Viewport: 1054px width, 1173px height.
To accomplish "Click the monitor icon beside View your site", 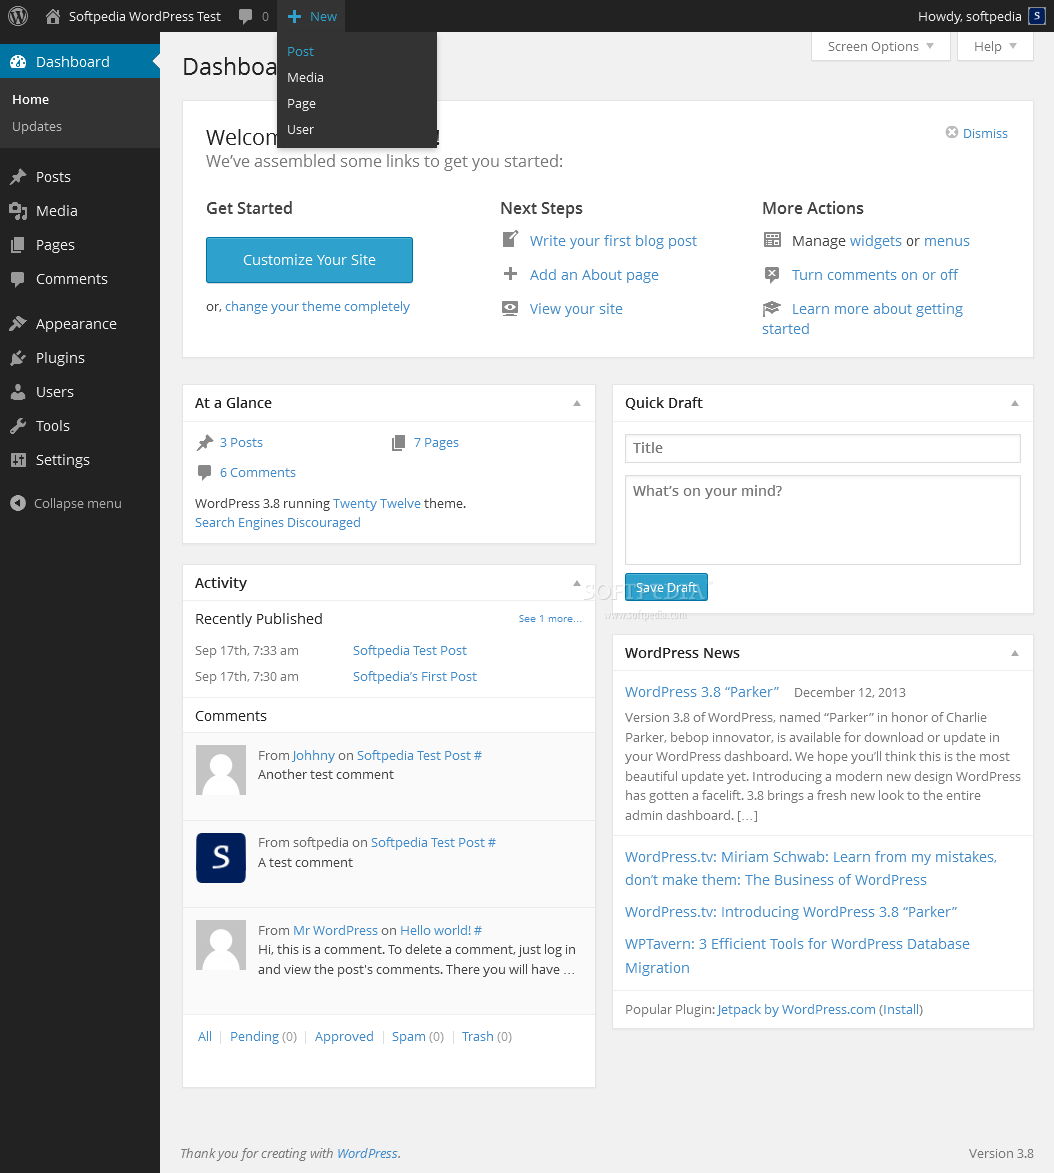I will tap(510, 308).
